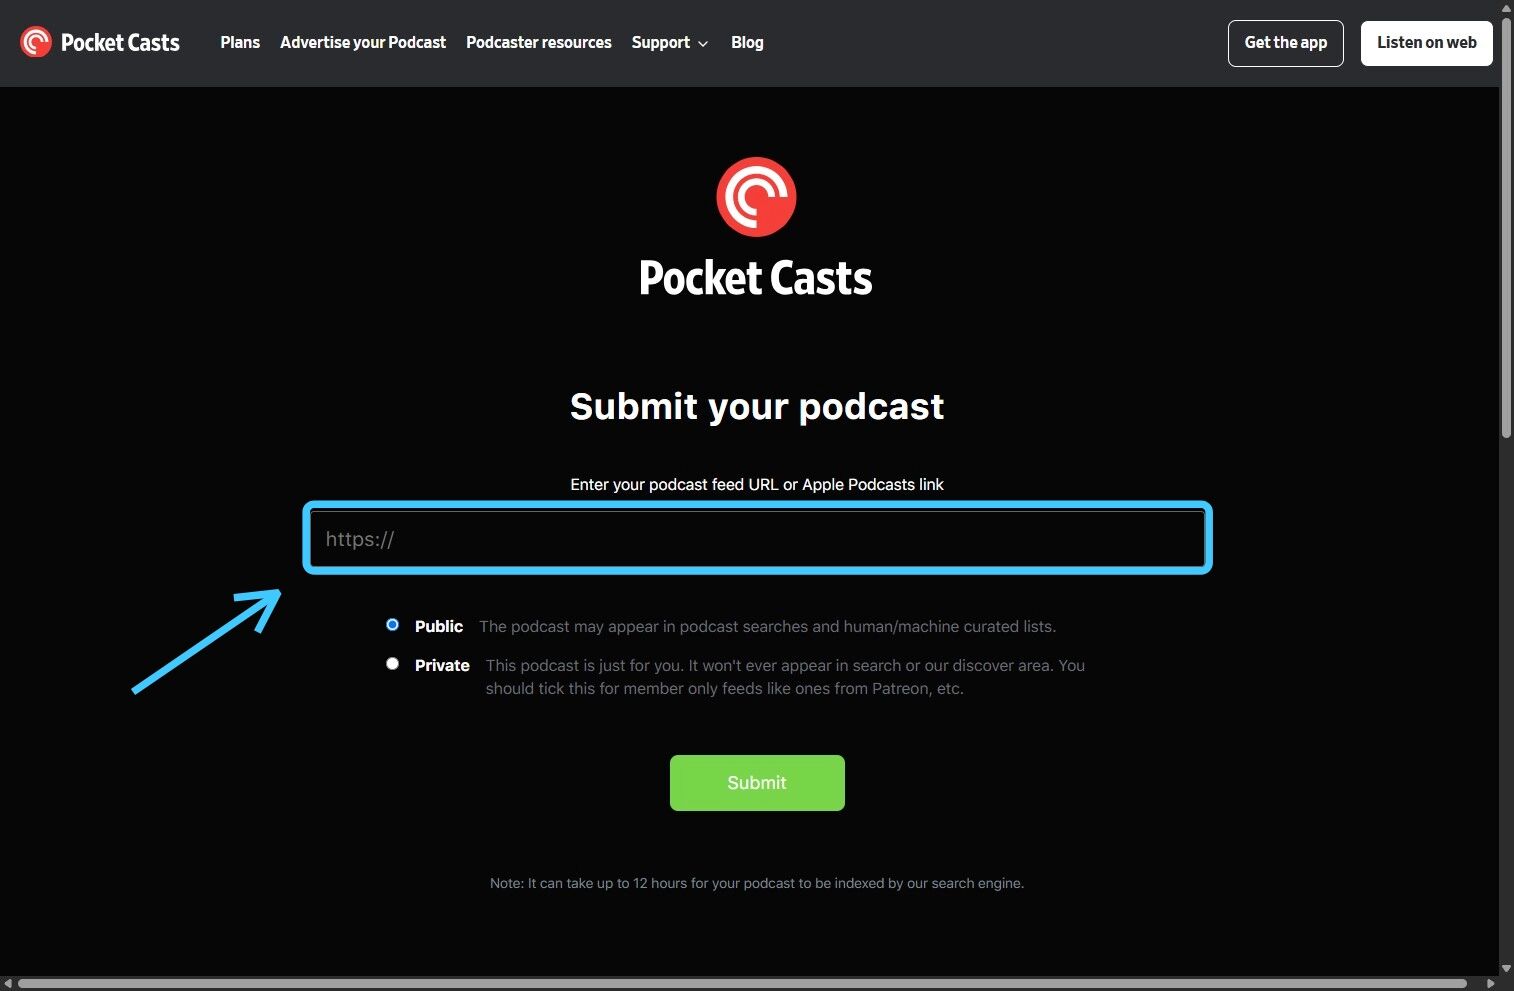The image size is (1514, 991).
Task: Click the note about 12 hours indexing
Action: tap(757, 883)
